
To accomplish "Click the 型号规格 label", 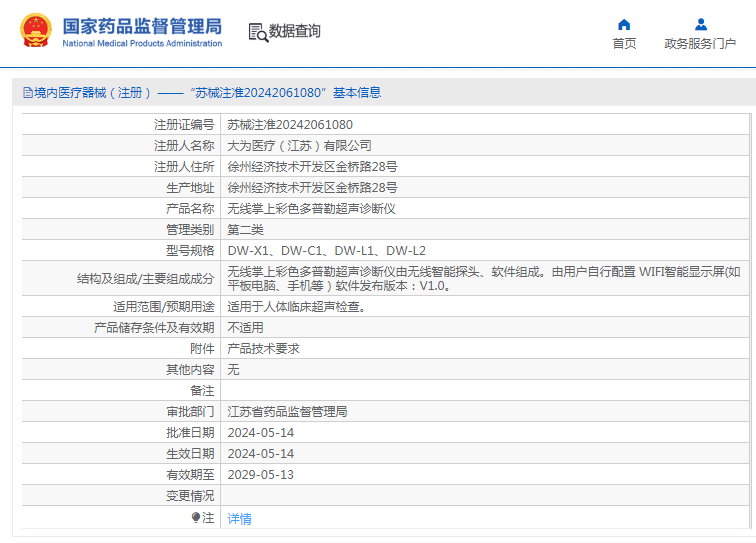I will click(x=190, y=251).
